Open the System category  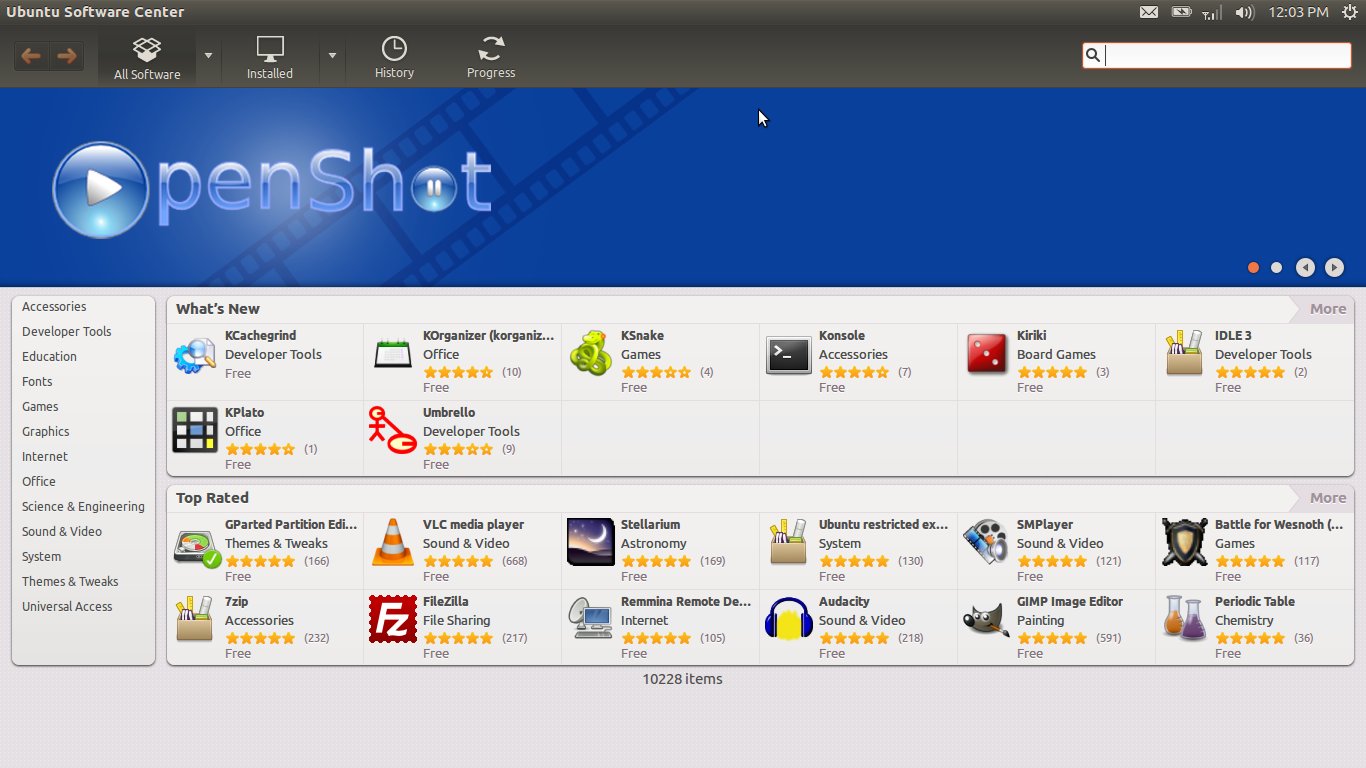[x=41, y=557]
